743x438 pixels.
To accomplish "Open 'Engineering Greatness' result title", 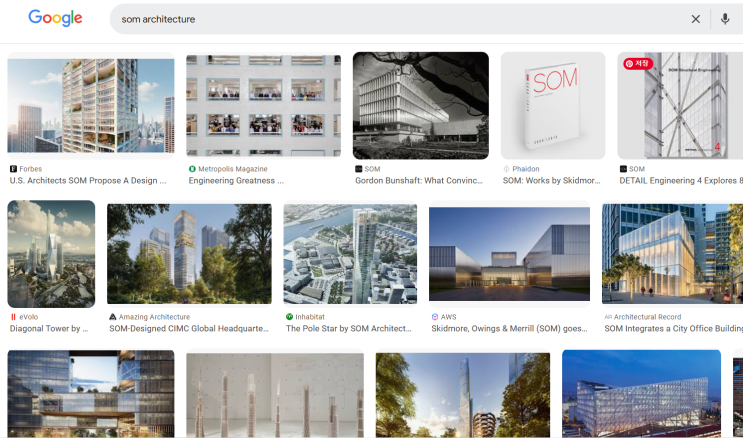I will coord(236,181).
